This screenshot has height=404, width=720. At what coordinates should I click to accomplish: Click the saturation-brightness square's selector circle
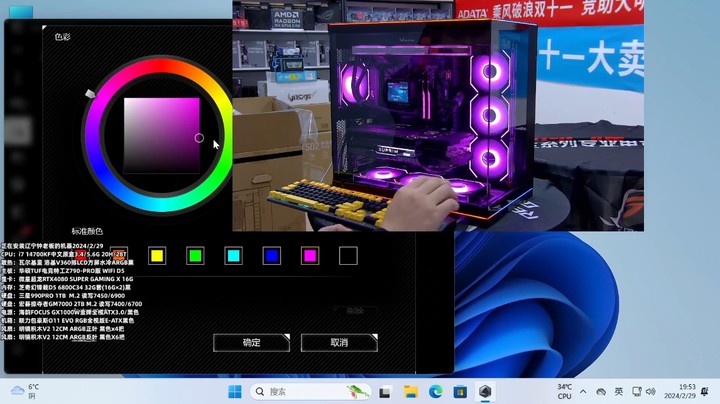click(x=199, y=138)
